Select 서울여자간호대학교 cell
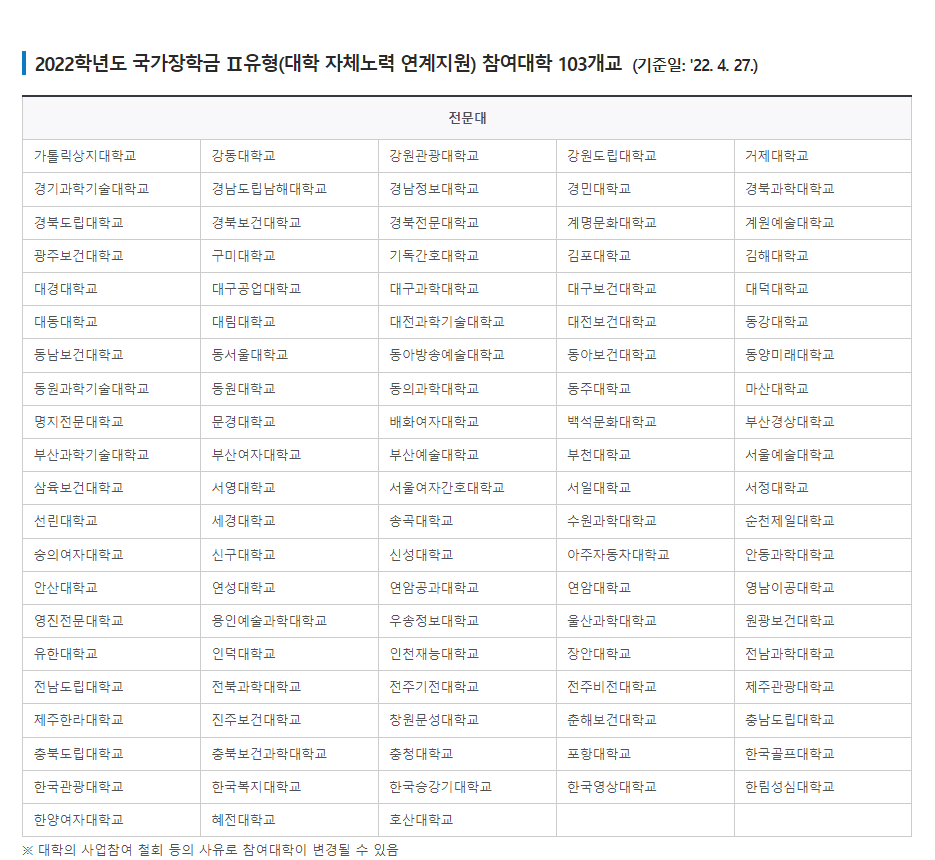The height and width of the screenshot is (860, 935). click(x=467, y=488)
